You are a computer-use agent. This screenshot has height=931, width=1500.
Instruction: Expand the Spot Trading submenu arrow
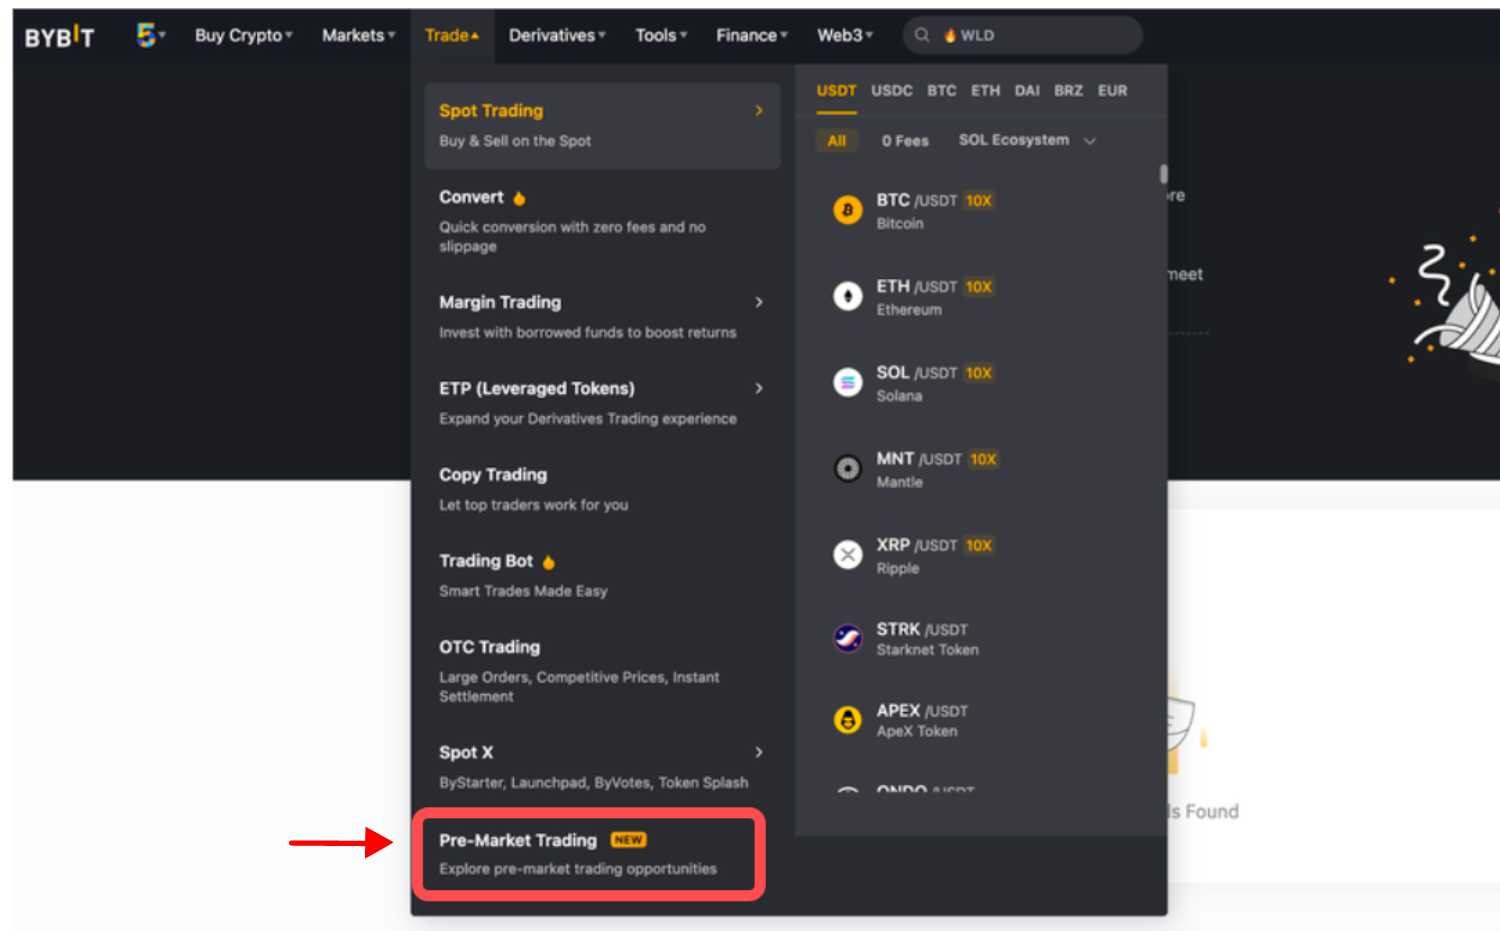(x=759, y=110)
